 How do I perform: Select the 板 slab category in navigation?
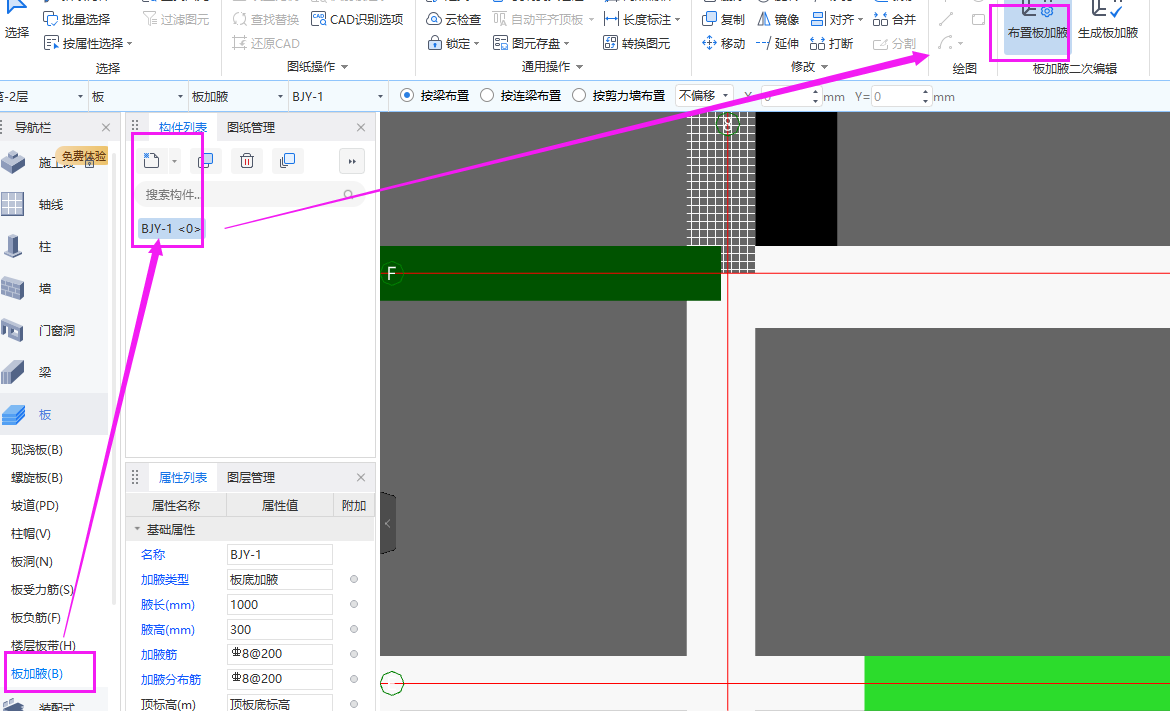pyautogui.click(x=54, y=414)
